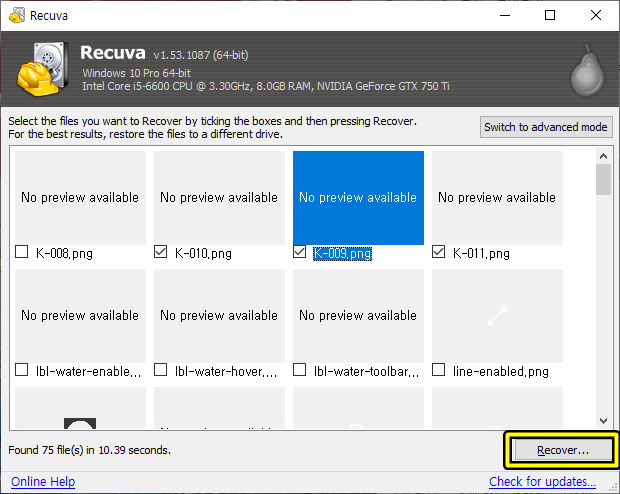
Task: Click the Recover... button
Action: pos(562,450)
